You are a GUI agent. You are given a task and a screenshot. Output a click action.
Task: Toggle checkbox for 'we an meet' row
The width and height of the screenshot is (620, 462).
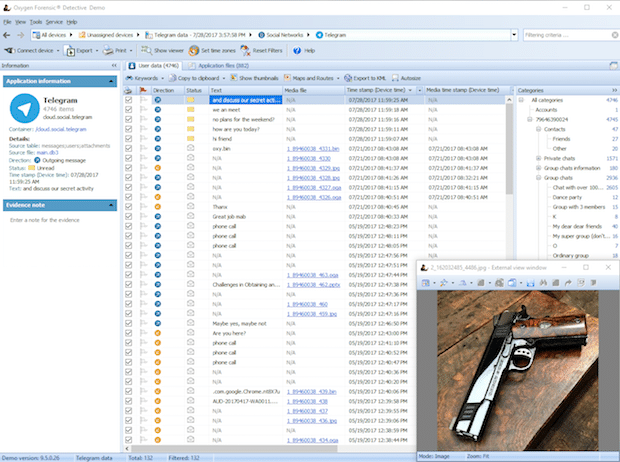tap(129, 110)
